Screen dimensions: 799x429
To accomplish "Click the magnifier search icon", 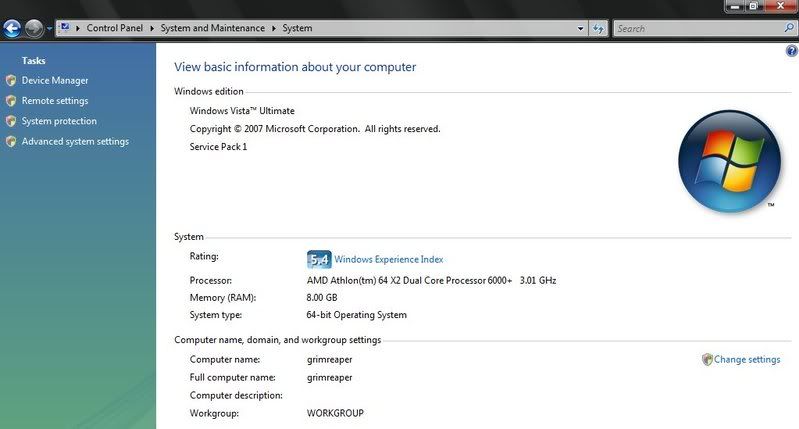I will pyautogui.click(x=789, y=28).
